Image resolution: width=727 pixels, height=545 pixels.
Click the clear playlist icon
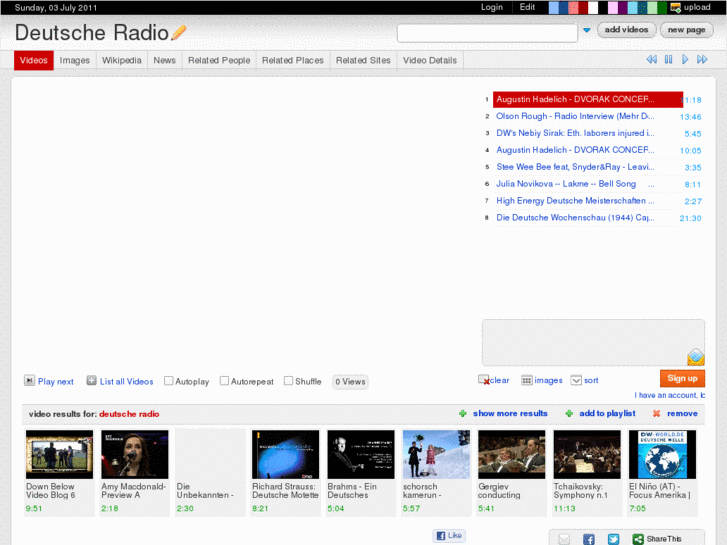pos(484,380)
